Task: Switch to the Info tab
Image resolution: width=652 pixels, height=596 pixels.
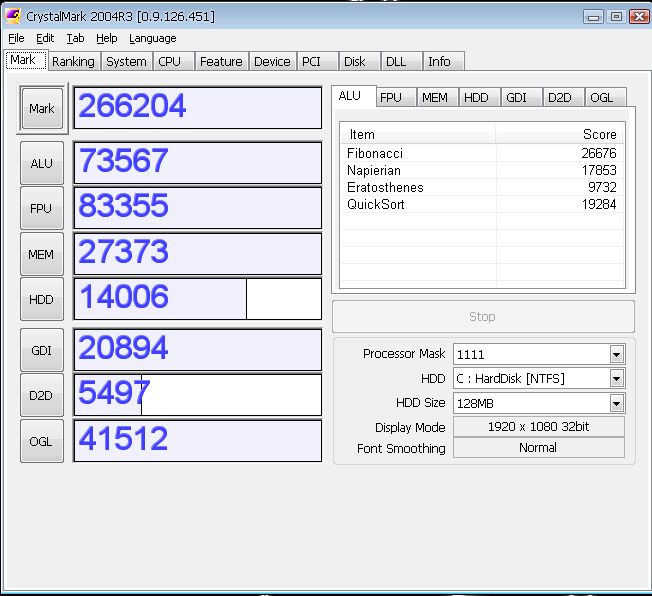Action: tap(443, 62)
